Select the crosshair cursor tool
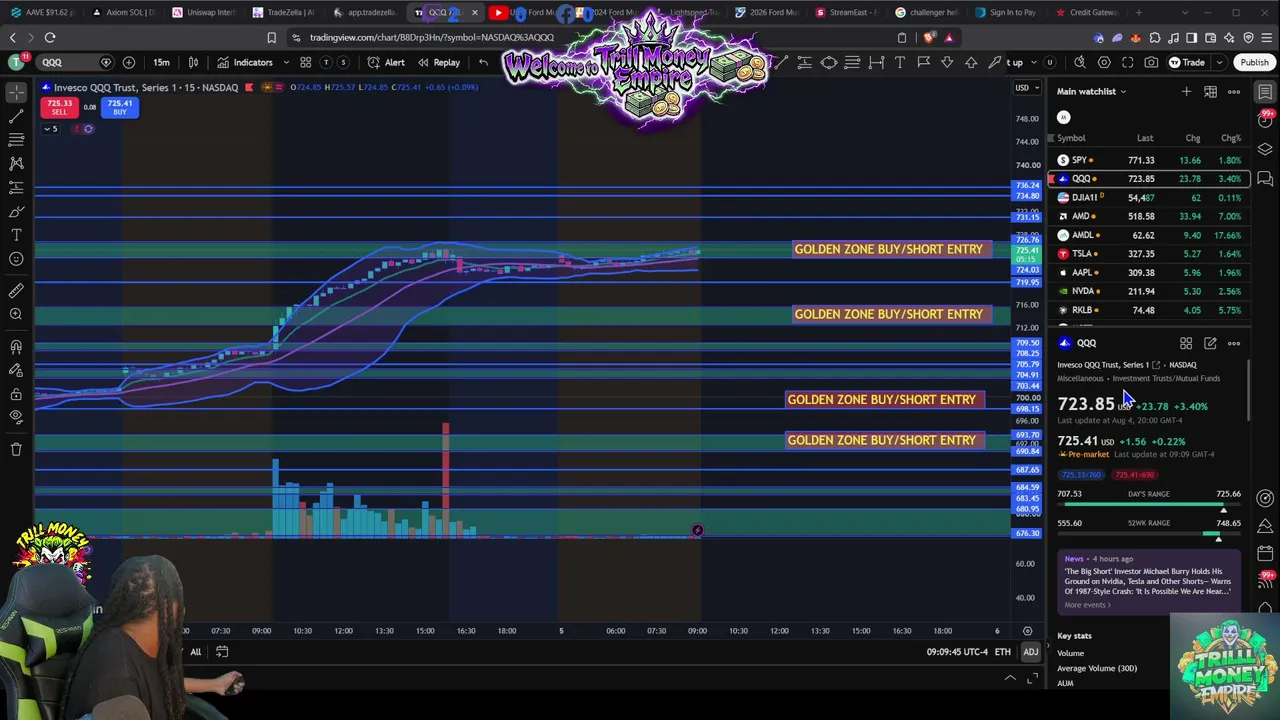This screenshot has width=1280, height=720. click(x=16, y=92)
